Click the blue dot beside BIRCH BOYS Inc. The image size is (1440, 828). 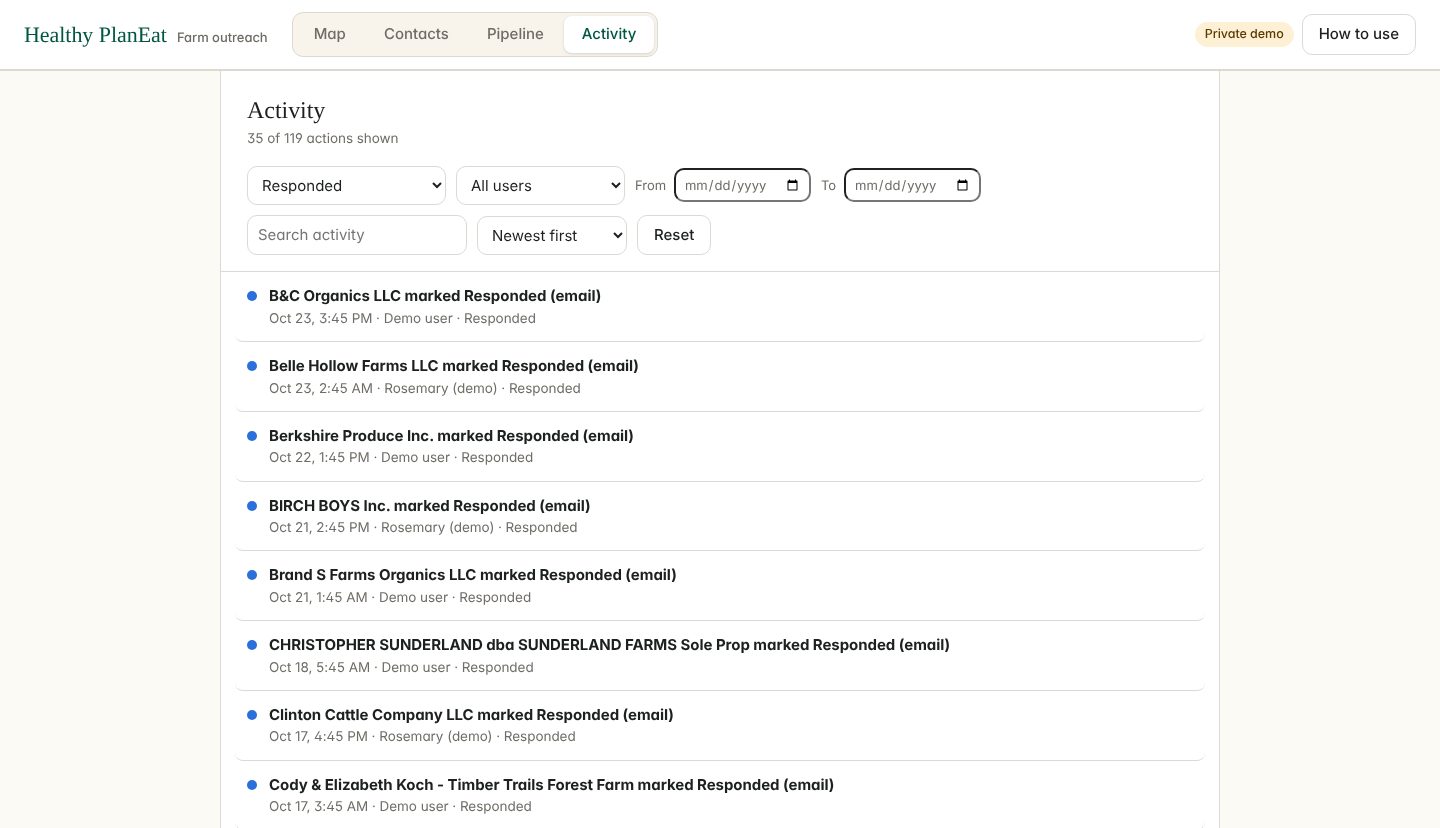point(252,506)
